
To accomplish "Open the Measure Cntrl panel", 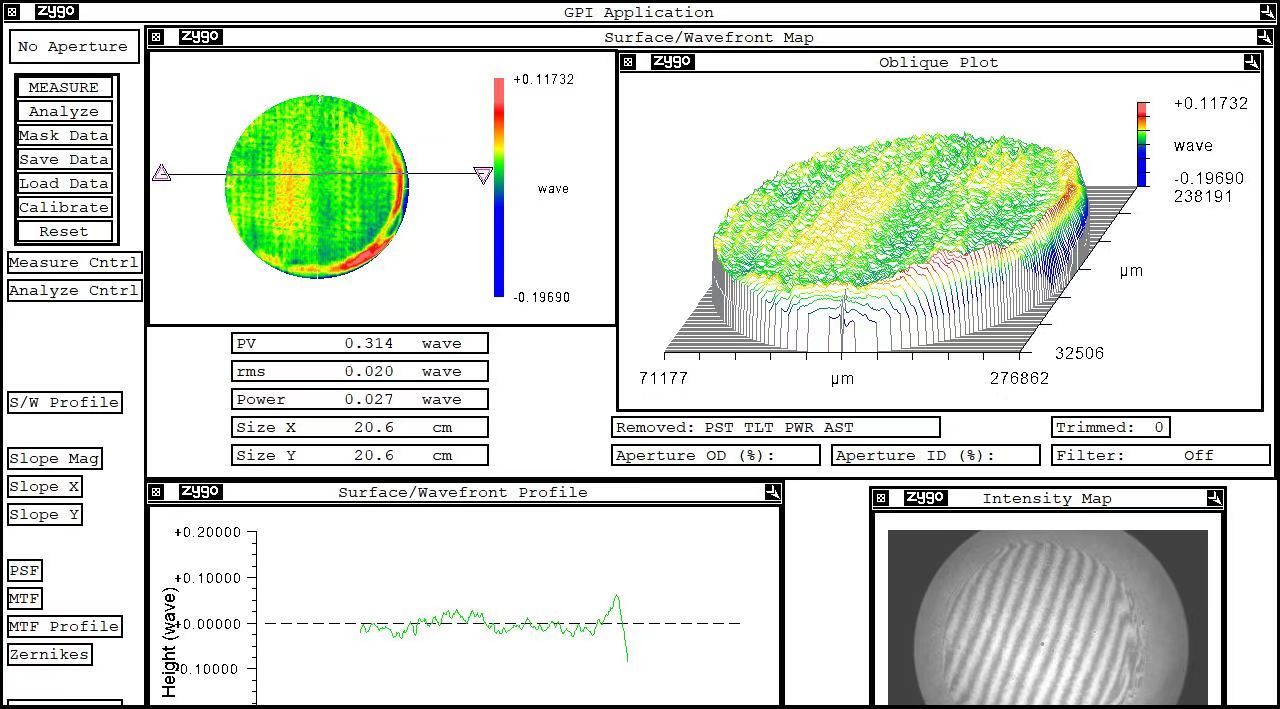I will [x=73, y=262].
